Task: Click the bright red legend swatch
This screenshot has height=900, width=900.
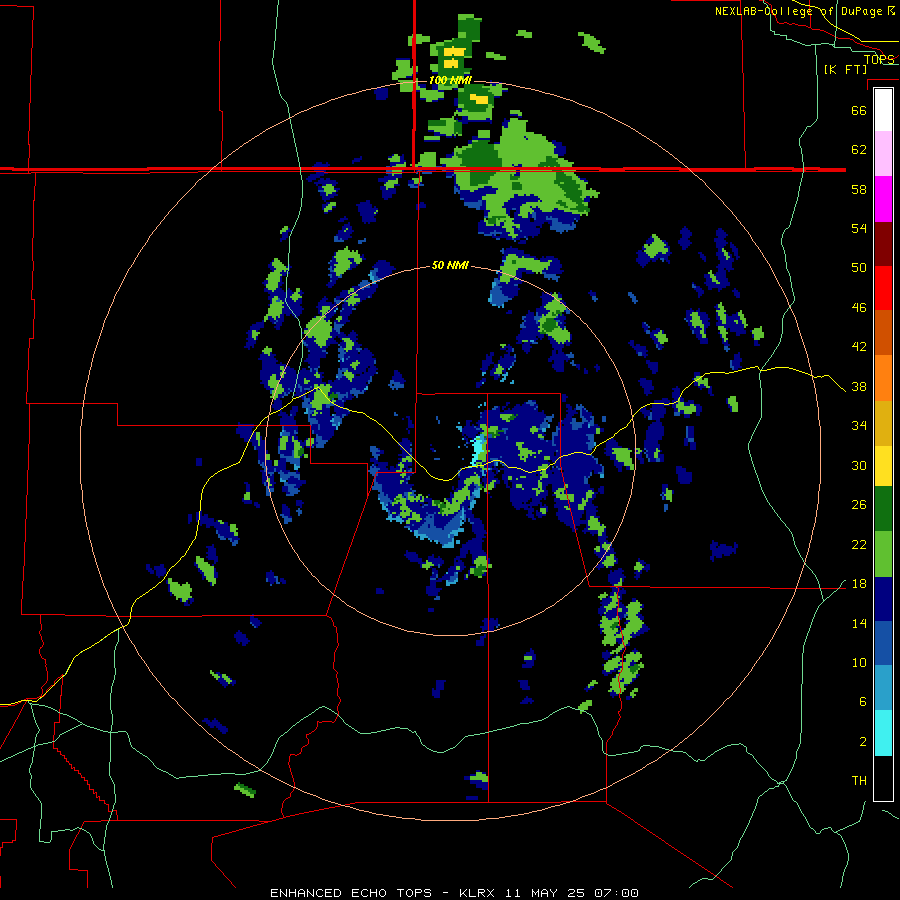Action: (x=883, y=288)
